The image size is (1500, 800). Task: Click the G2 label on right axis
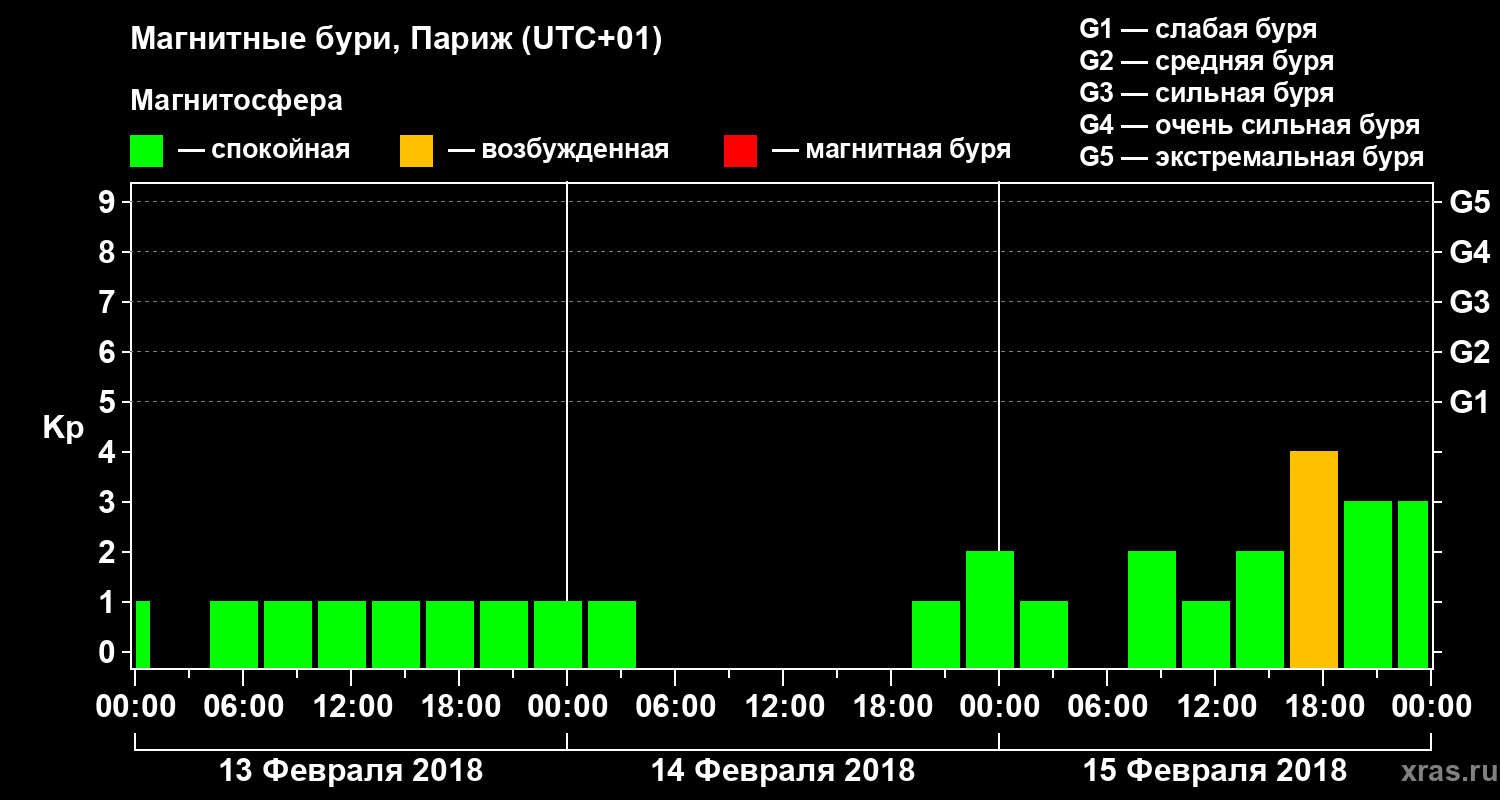click(x=1470, y=352)
